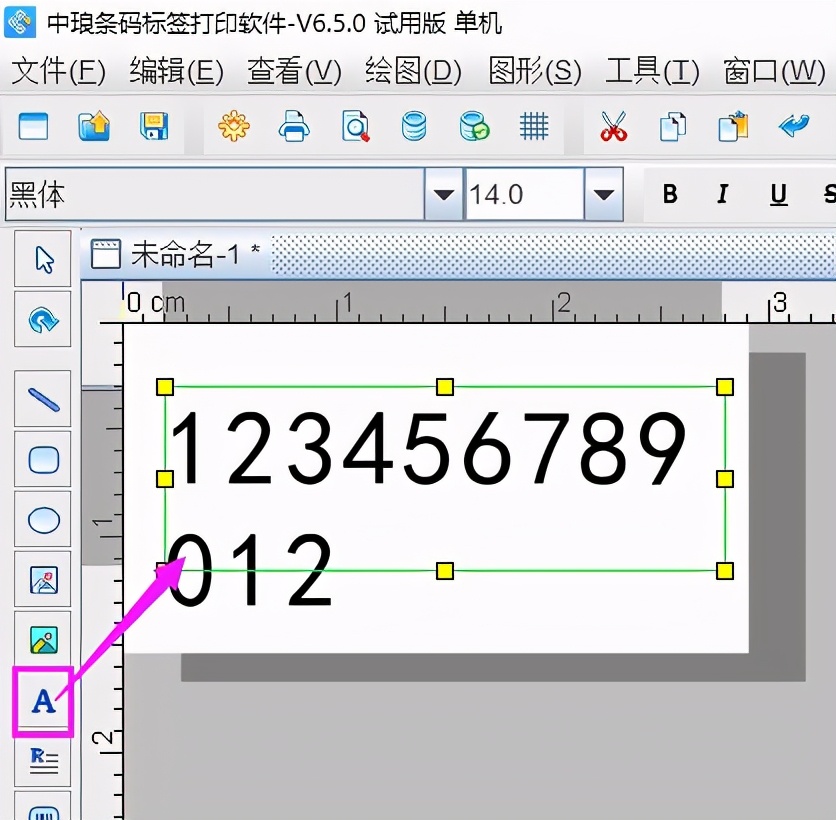The height and width of the screenshot is (820, 836).
Task: Open the 查看(V) menu
Action: point(294,71)
